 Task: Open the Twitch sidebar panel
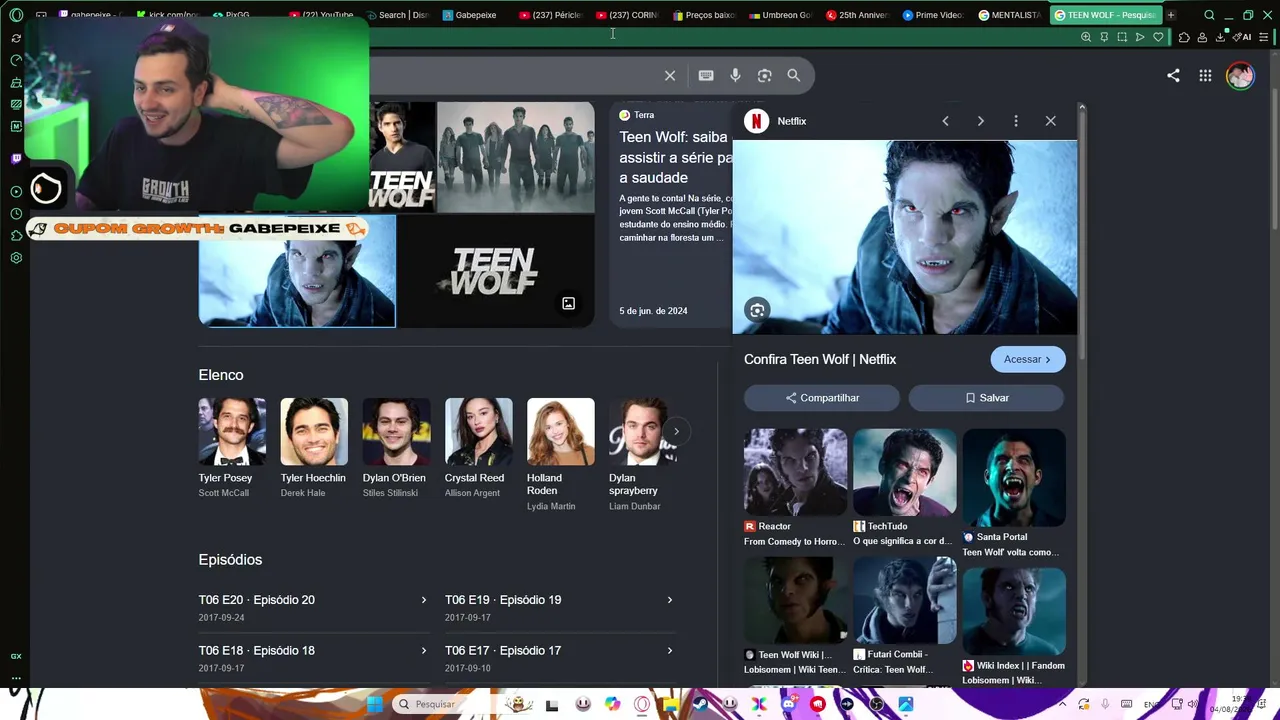pyautogui.click(x=16, y=158)
